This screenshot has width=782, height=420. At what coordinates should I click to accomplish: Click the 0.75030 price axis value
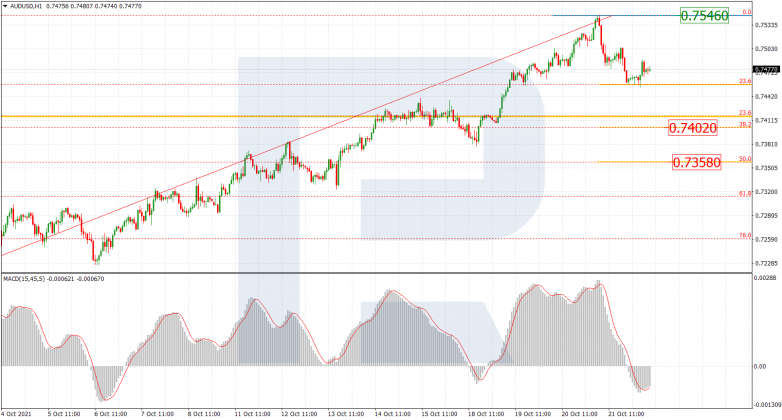767,49
